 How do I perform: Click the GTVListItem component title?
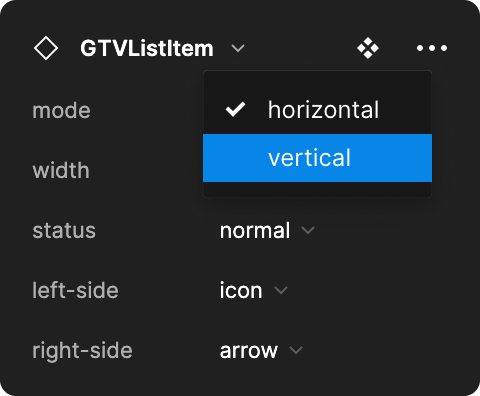pos(147,48)
